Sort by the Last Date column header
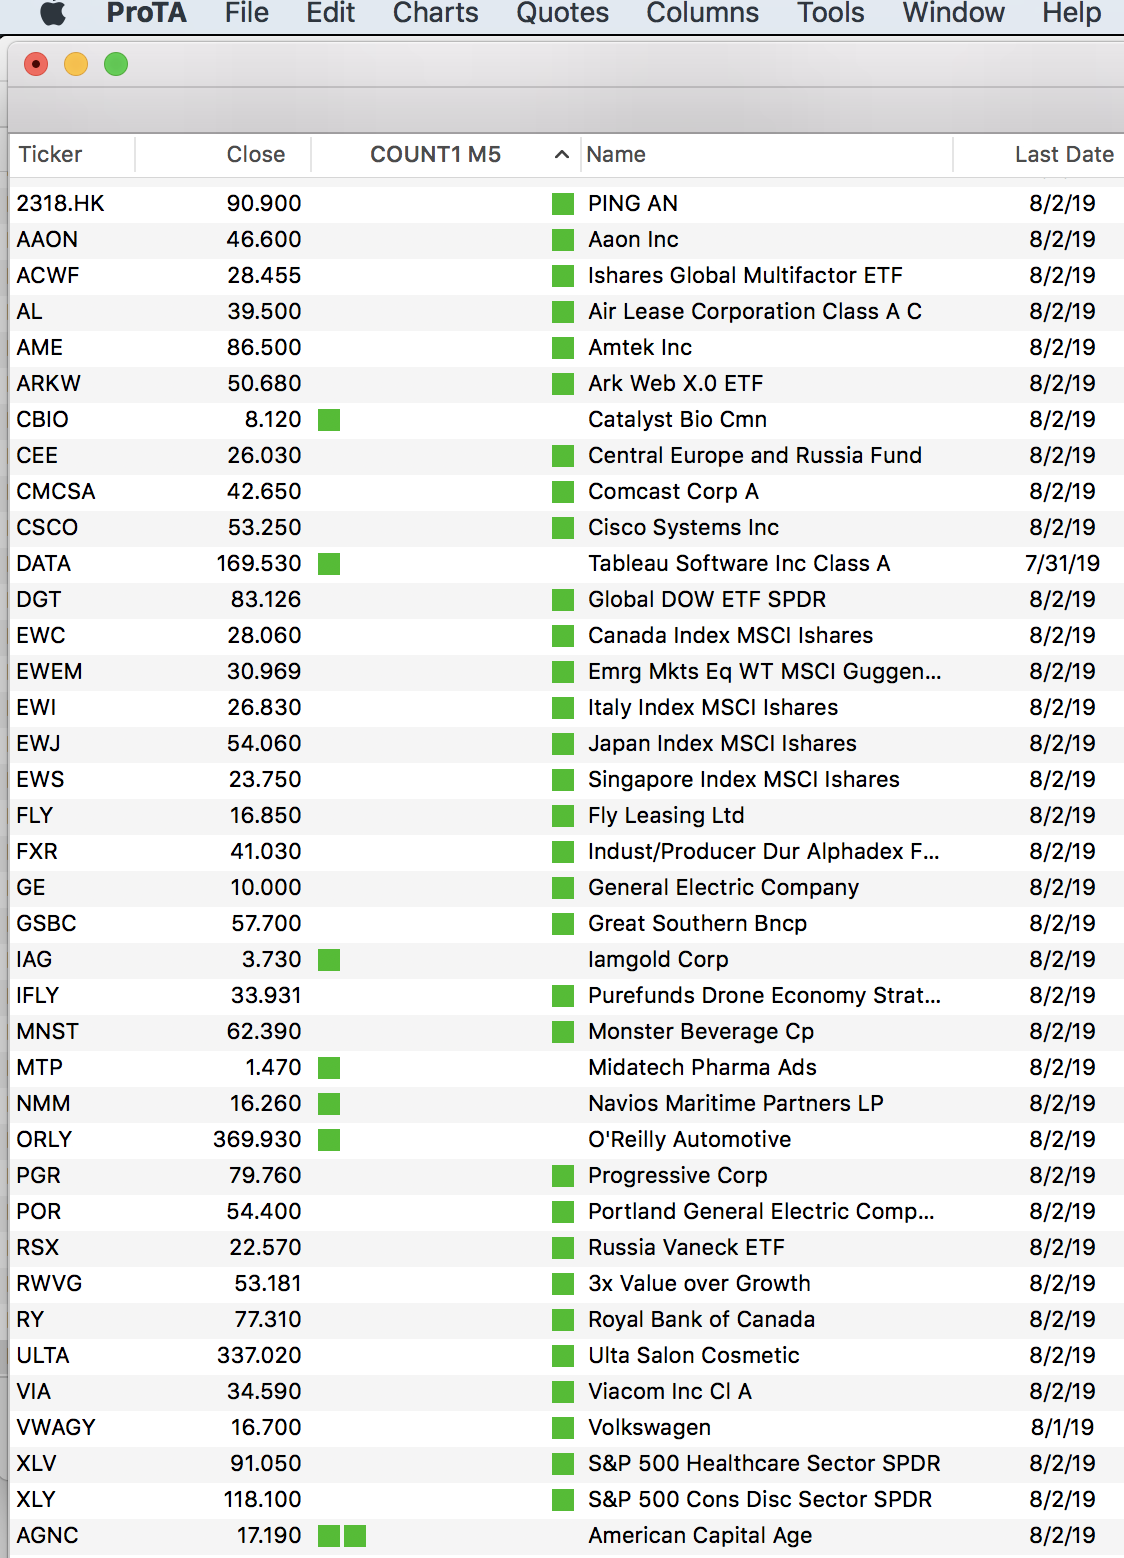 [1063, 155]
